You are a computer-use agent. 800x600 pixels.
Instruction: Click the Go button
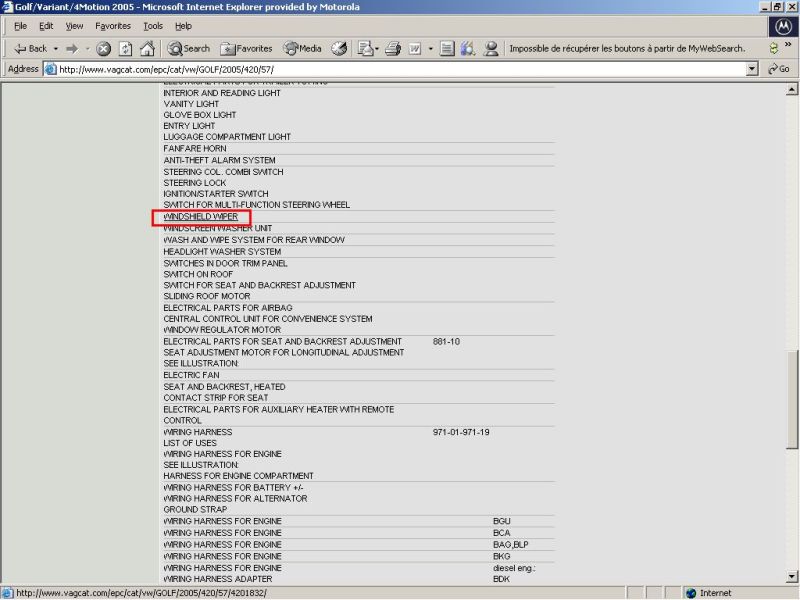pyautogui.click(x=779, y=69)
